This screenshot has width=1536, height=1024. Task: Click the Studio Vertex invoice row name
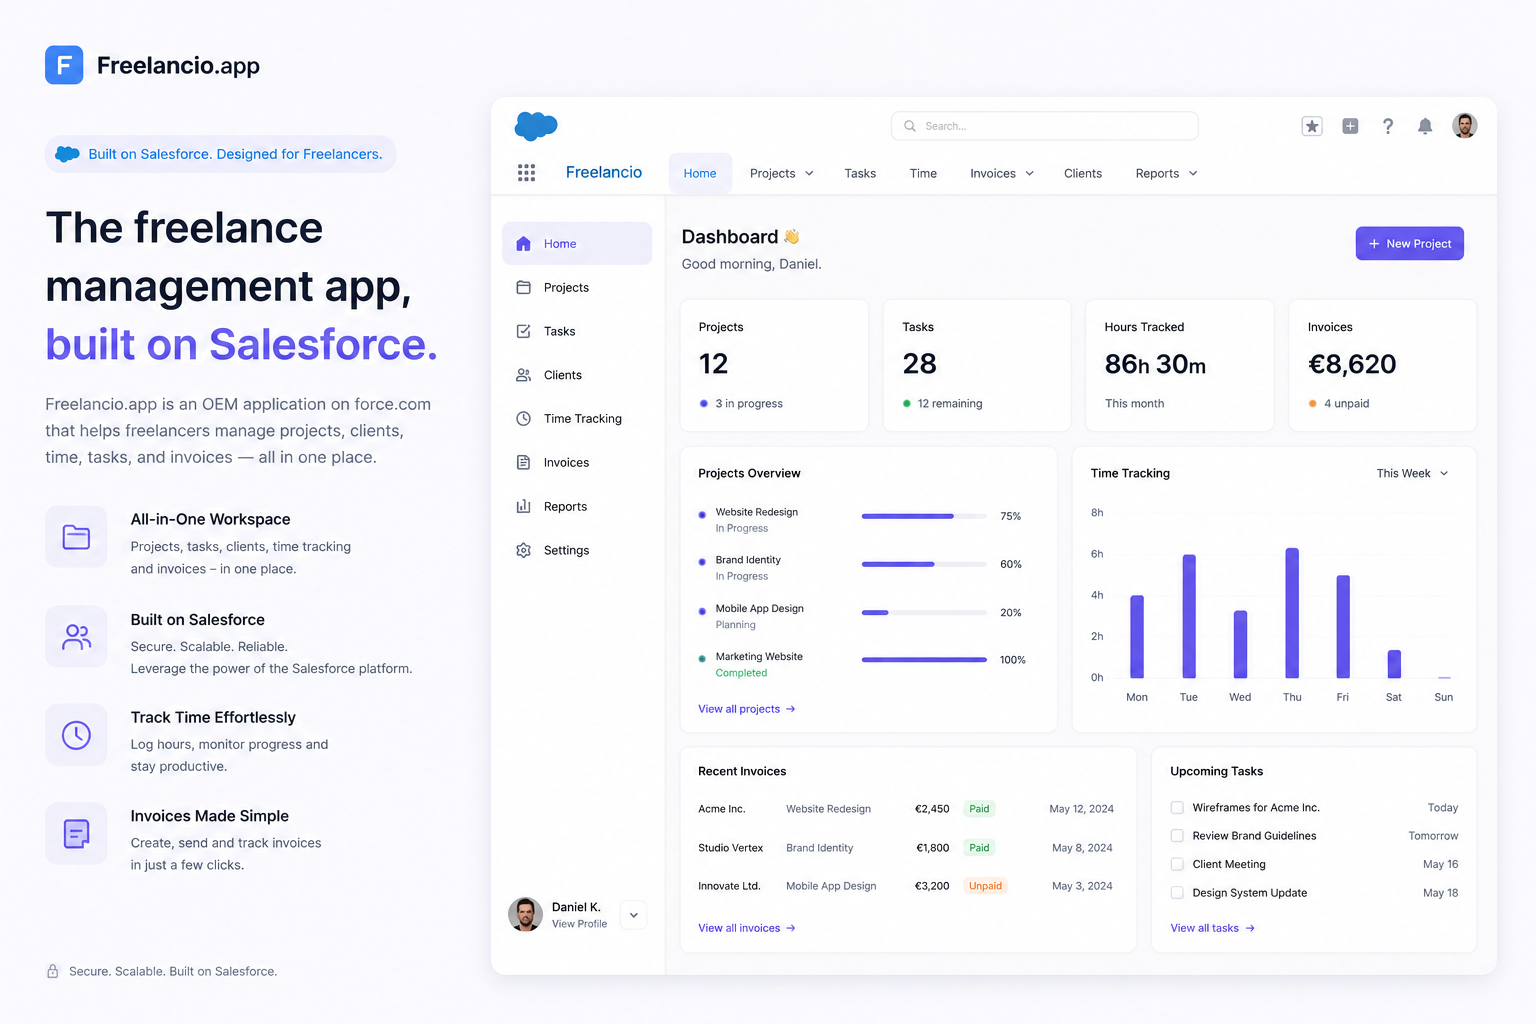(731, 848)
